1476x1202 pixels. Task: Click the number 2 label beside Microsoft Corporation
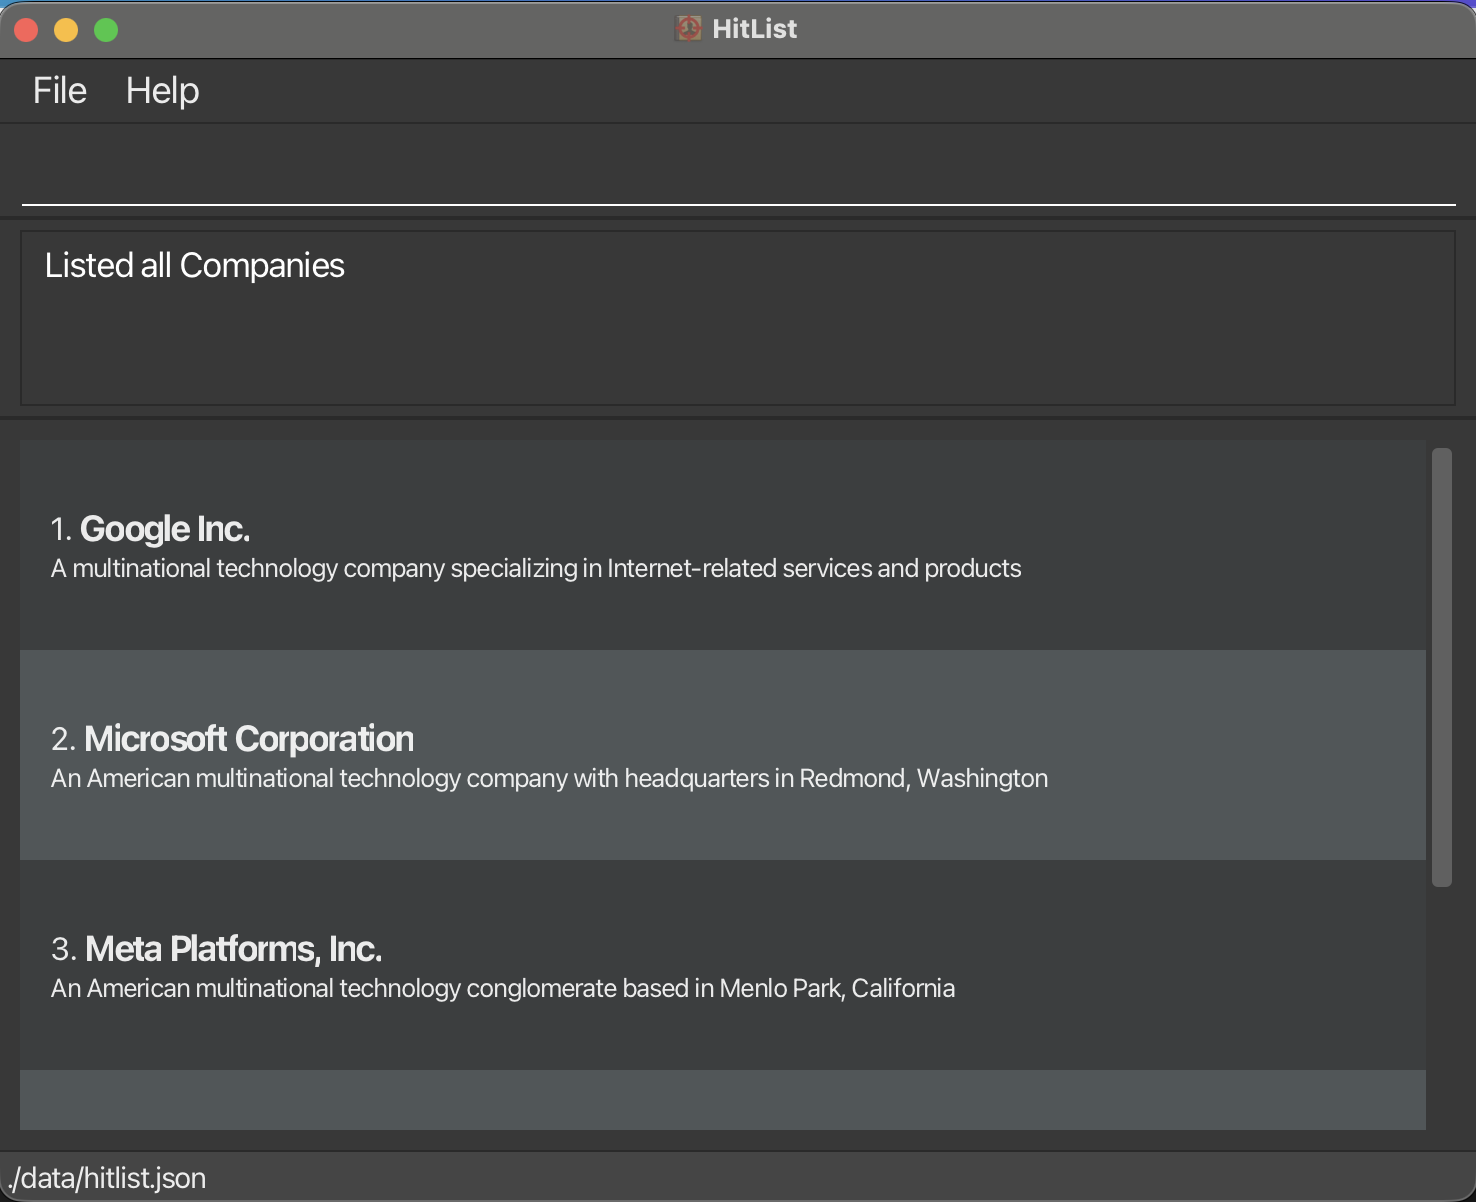(x=61, y=738)
